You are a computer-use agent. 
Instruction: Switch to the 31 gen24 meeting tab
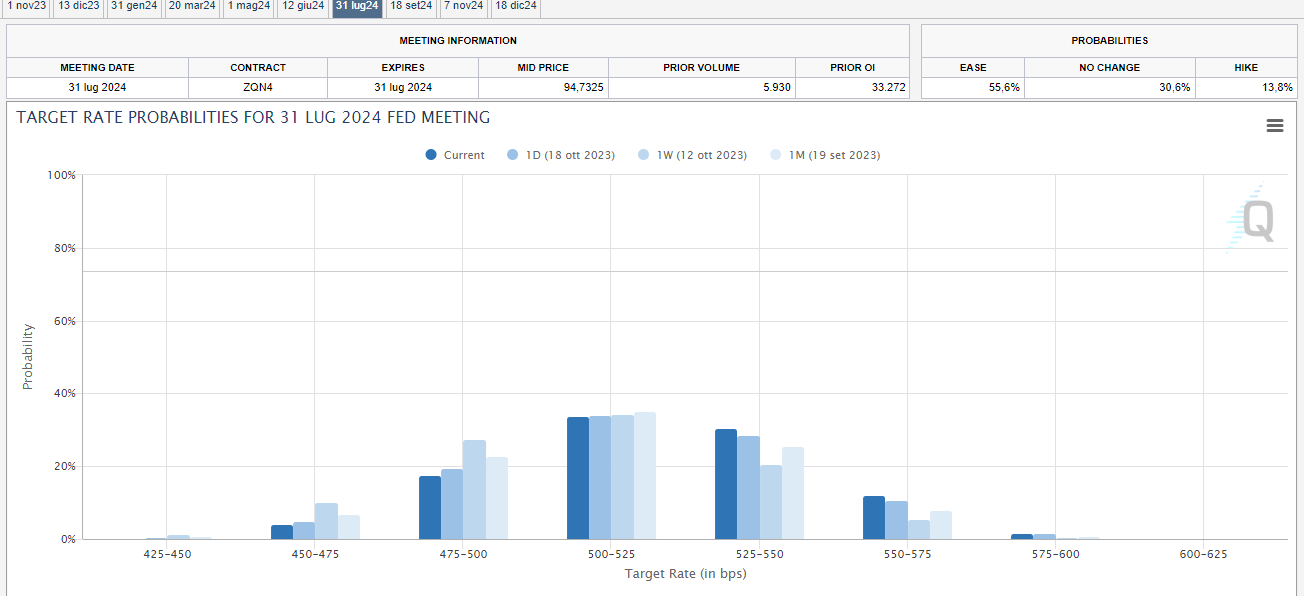point(134,7)
